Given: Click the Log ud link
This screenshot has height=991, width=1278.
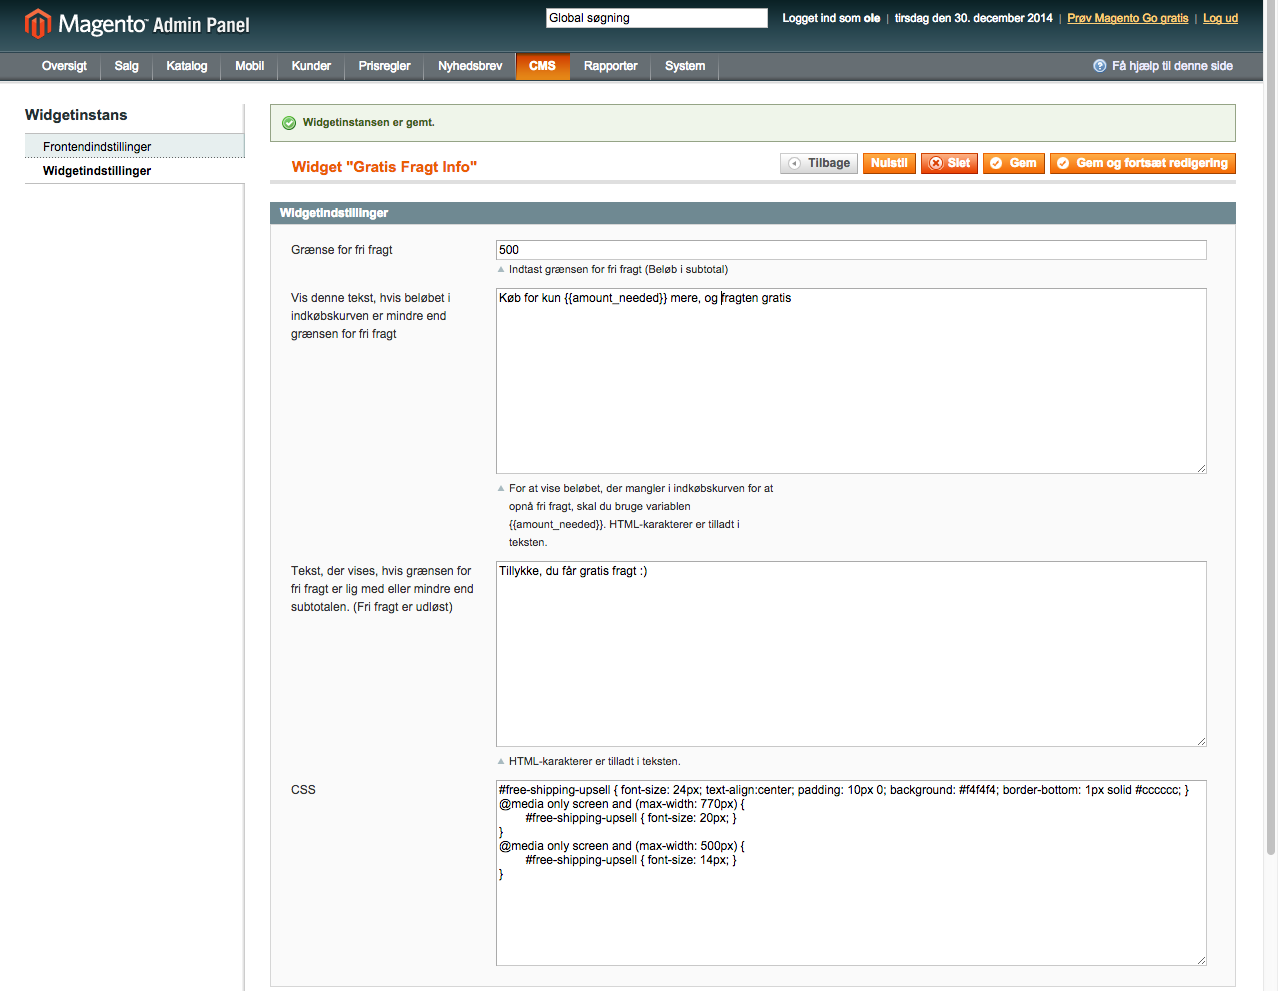Looking at the screenshot, I should tap(1220, 18).
